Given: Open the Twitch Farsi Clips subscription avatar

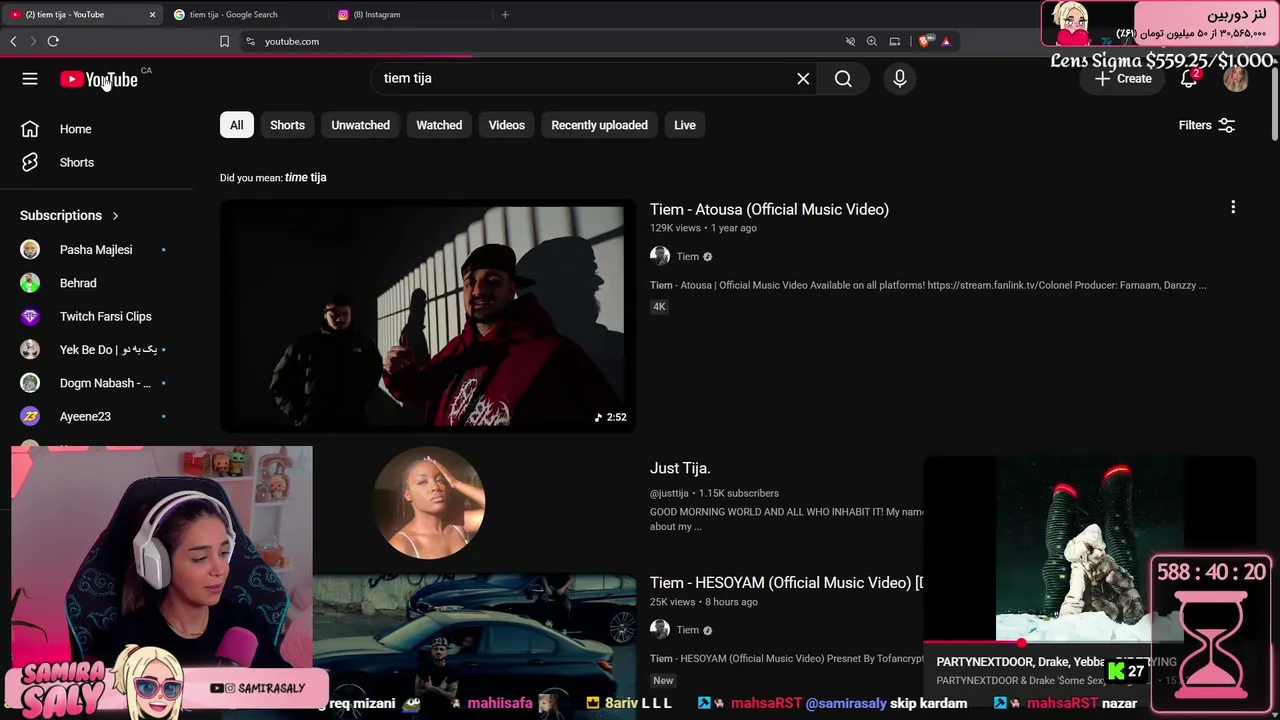Looking at the screenshot, I should pyautogui.click(x=30, y=316).
